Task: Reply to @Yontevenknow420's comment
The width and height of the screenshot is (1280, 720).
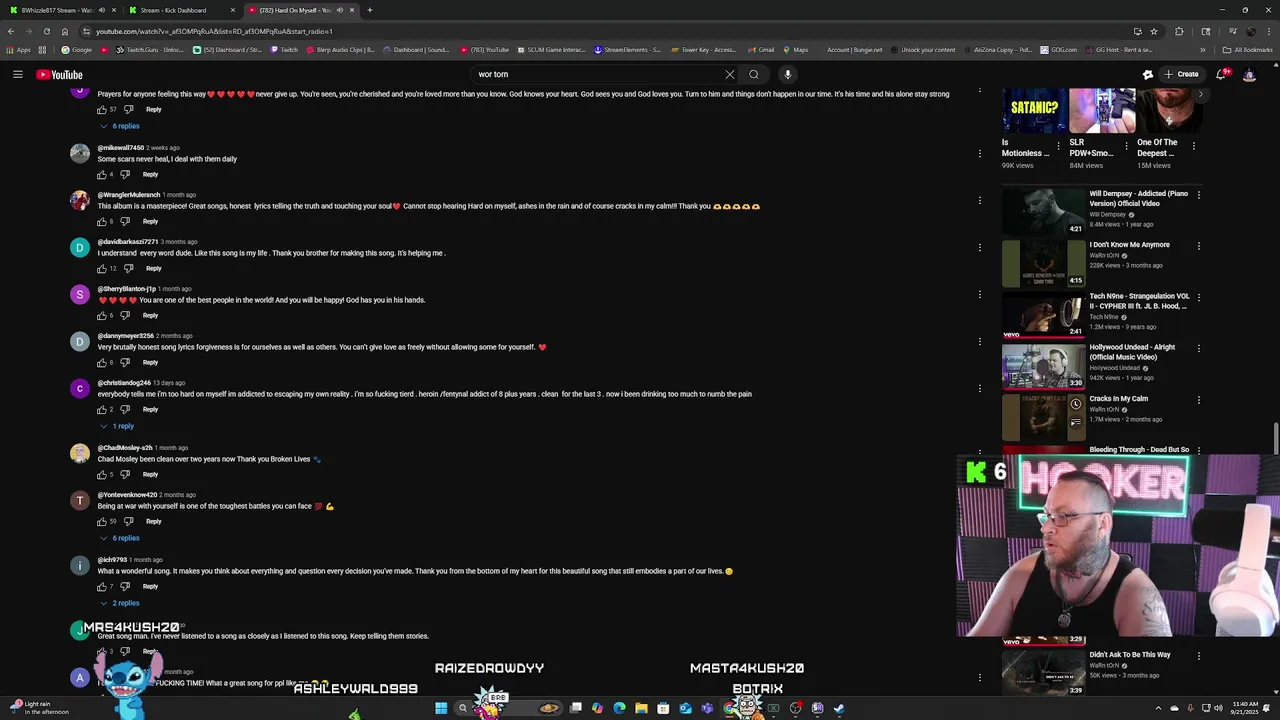Action: pyautogui.click(x=153, y=521)
